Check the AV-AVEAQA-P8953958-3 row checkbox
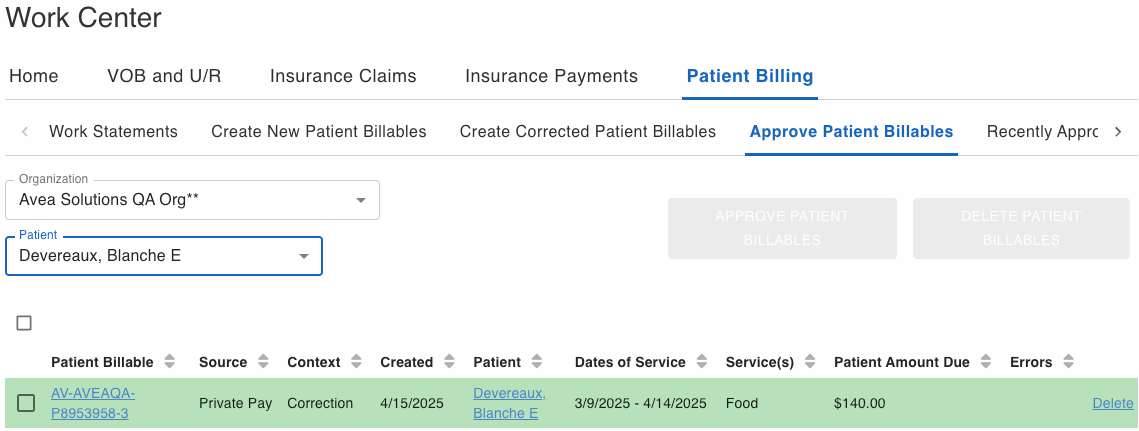1139x431 pixels. coord(26,403)
